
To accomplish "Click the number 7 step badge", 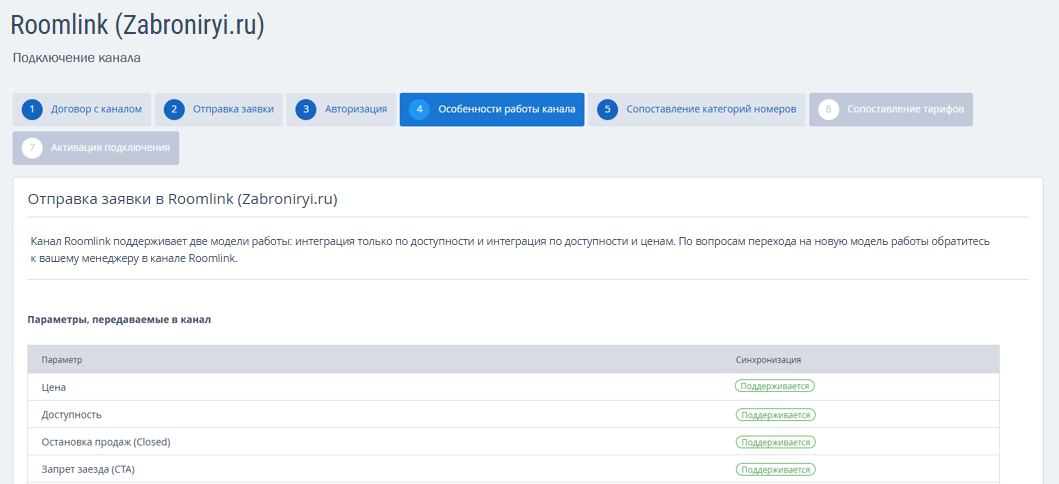I will point(32,148).
